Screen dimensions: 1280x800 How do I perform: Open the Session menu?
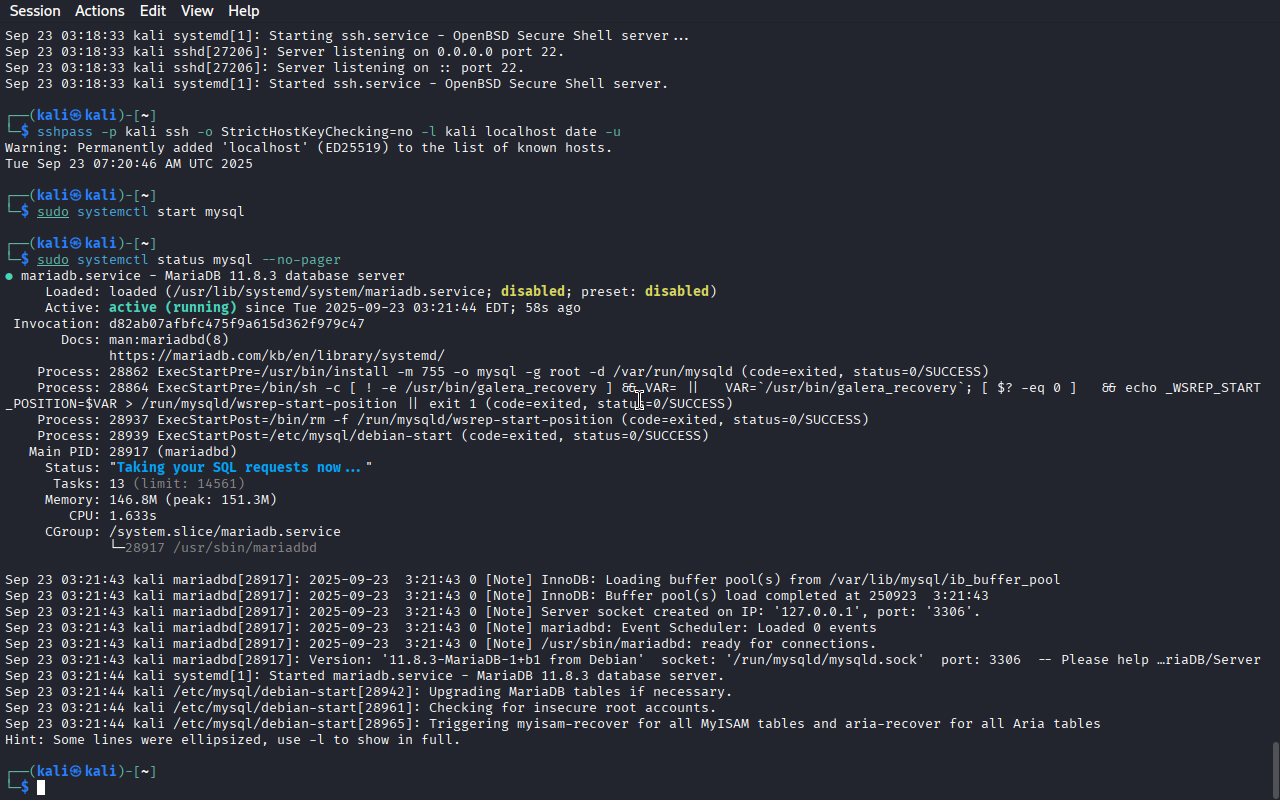[x=34, y=11]
